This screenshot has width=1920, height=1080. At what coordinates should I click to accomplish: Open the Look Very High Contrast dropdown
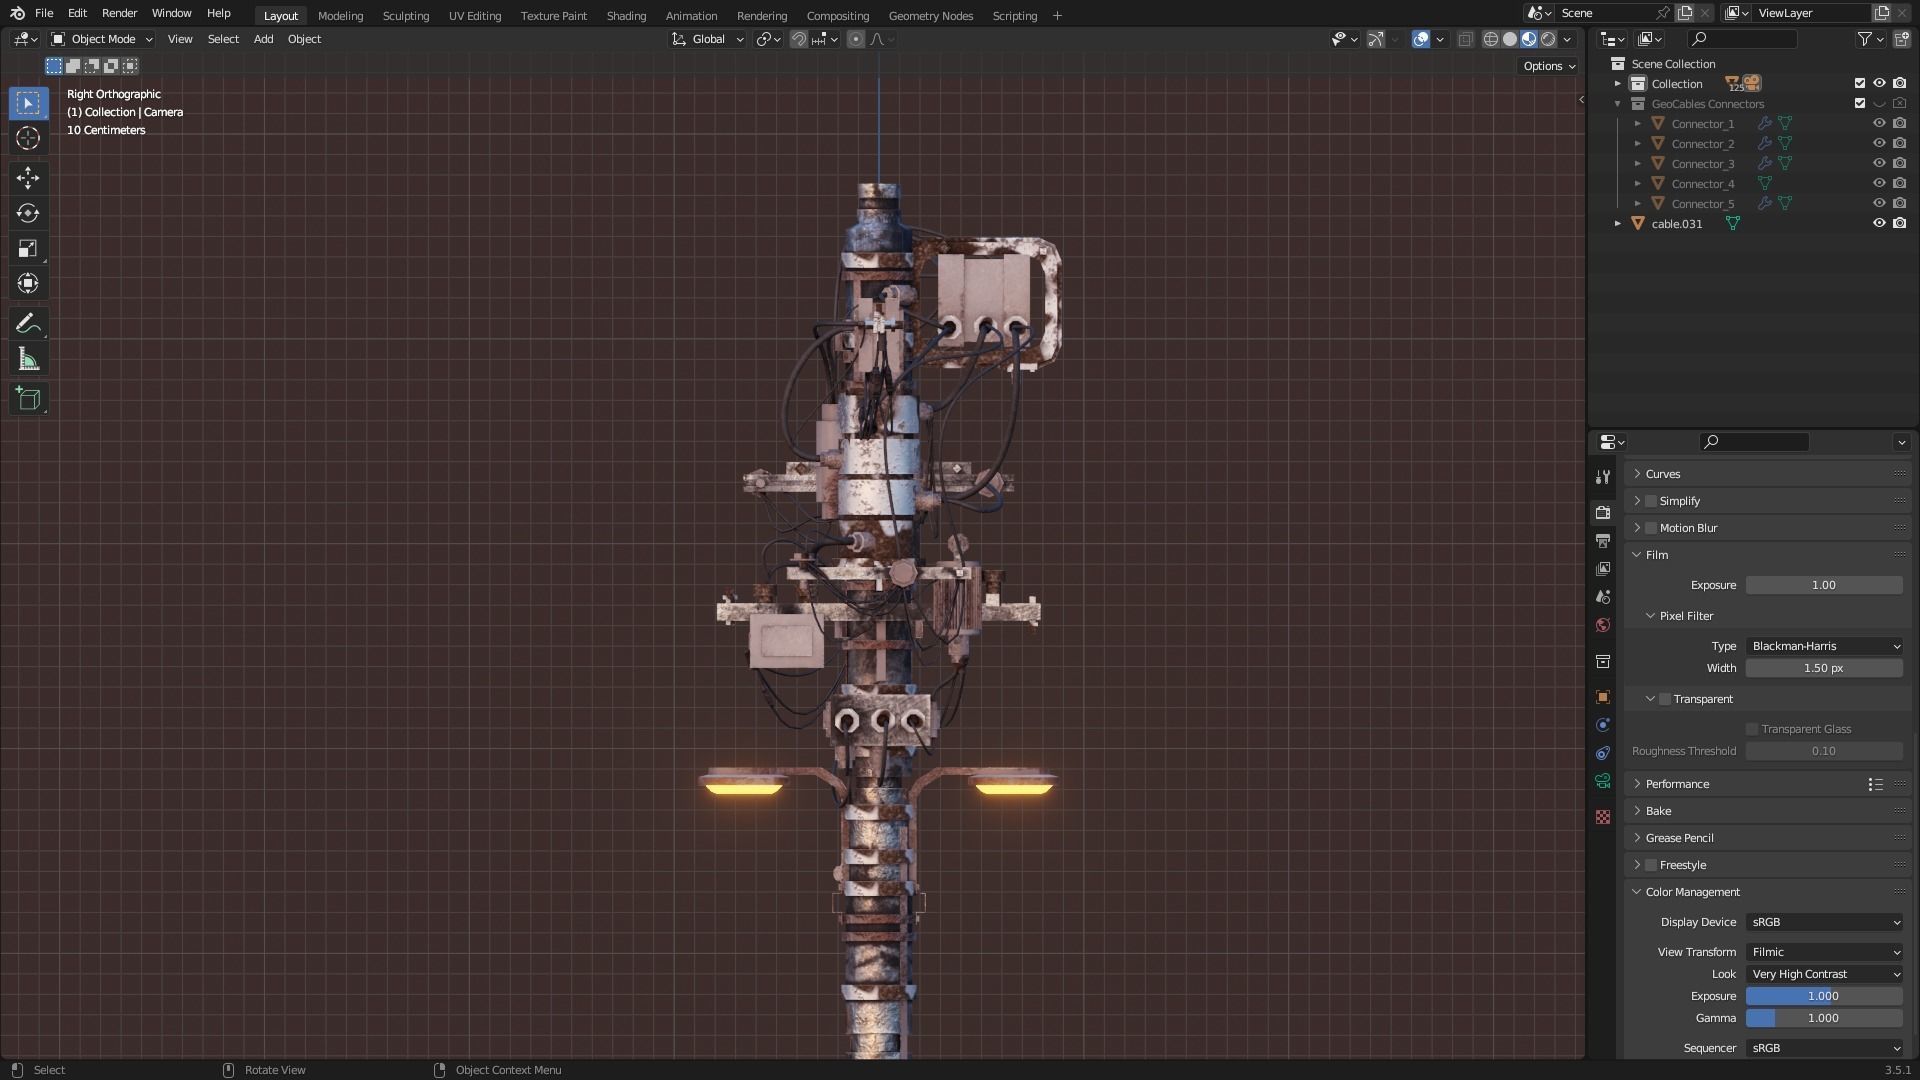(x=1824, y=974)
